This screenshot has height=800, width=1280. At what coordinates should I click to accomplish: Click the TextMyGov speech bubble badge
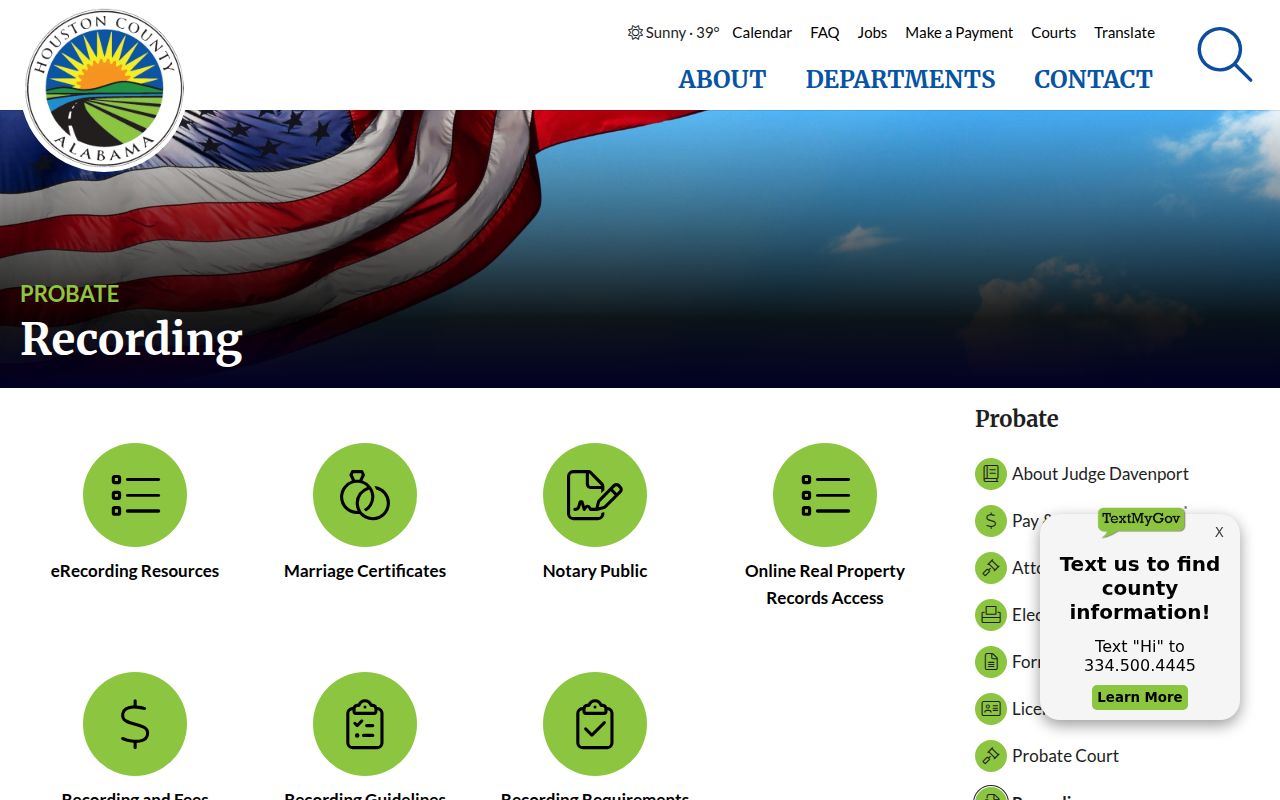pos(1141,520)
